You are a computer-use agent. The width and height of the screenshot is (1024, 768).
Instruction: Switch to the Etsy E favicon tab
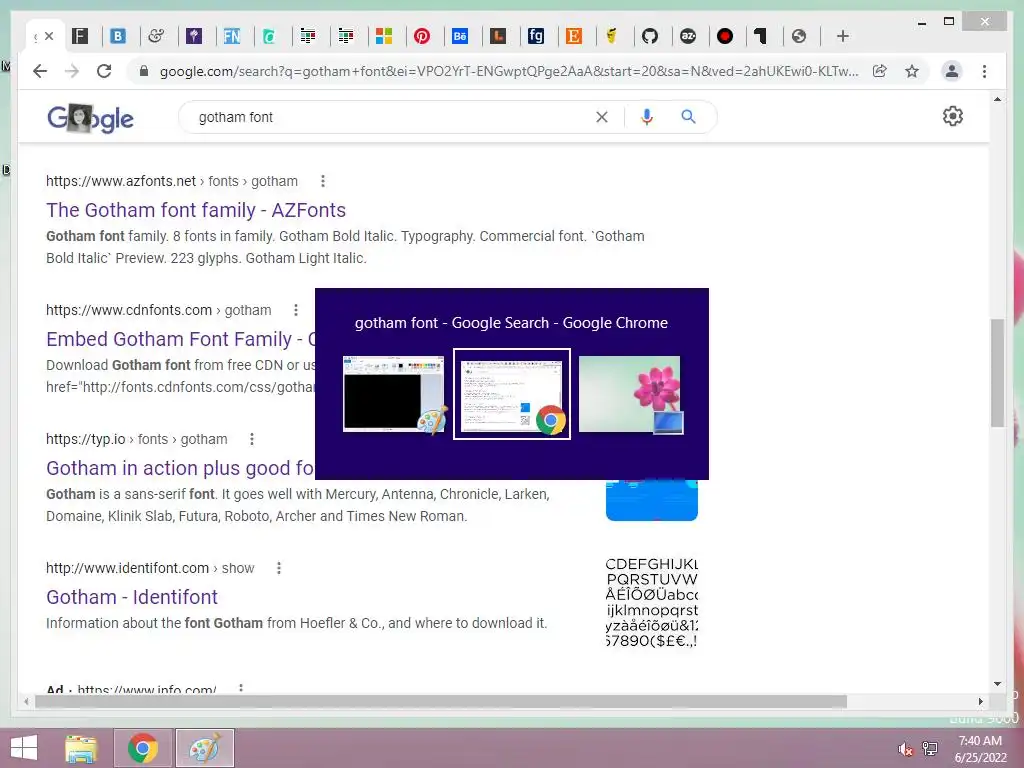pos(573,36)
